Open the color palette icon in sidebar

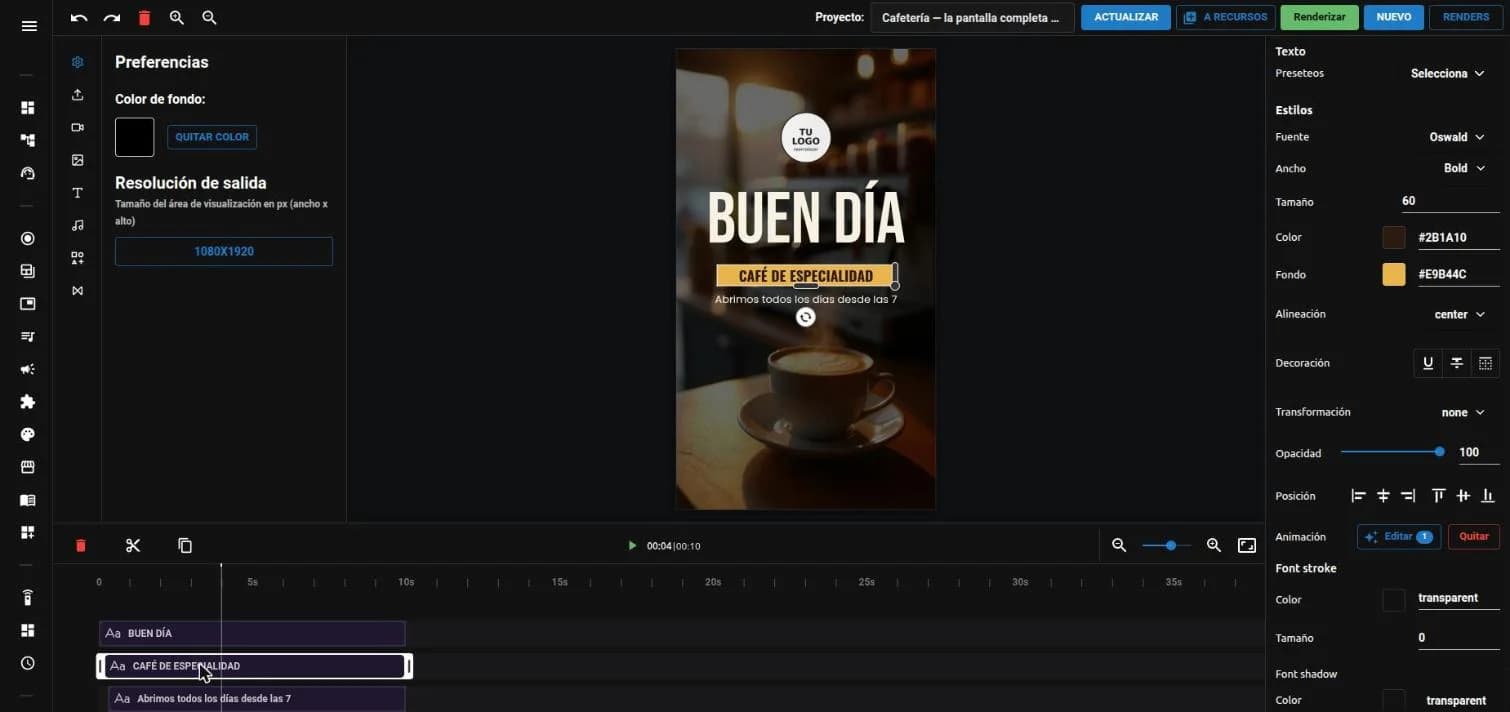pos(28,435)
